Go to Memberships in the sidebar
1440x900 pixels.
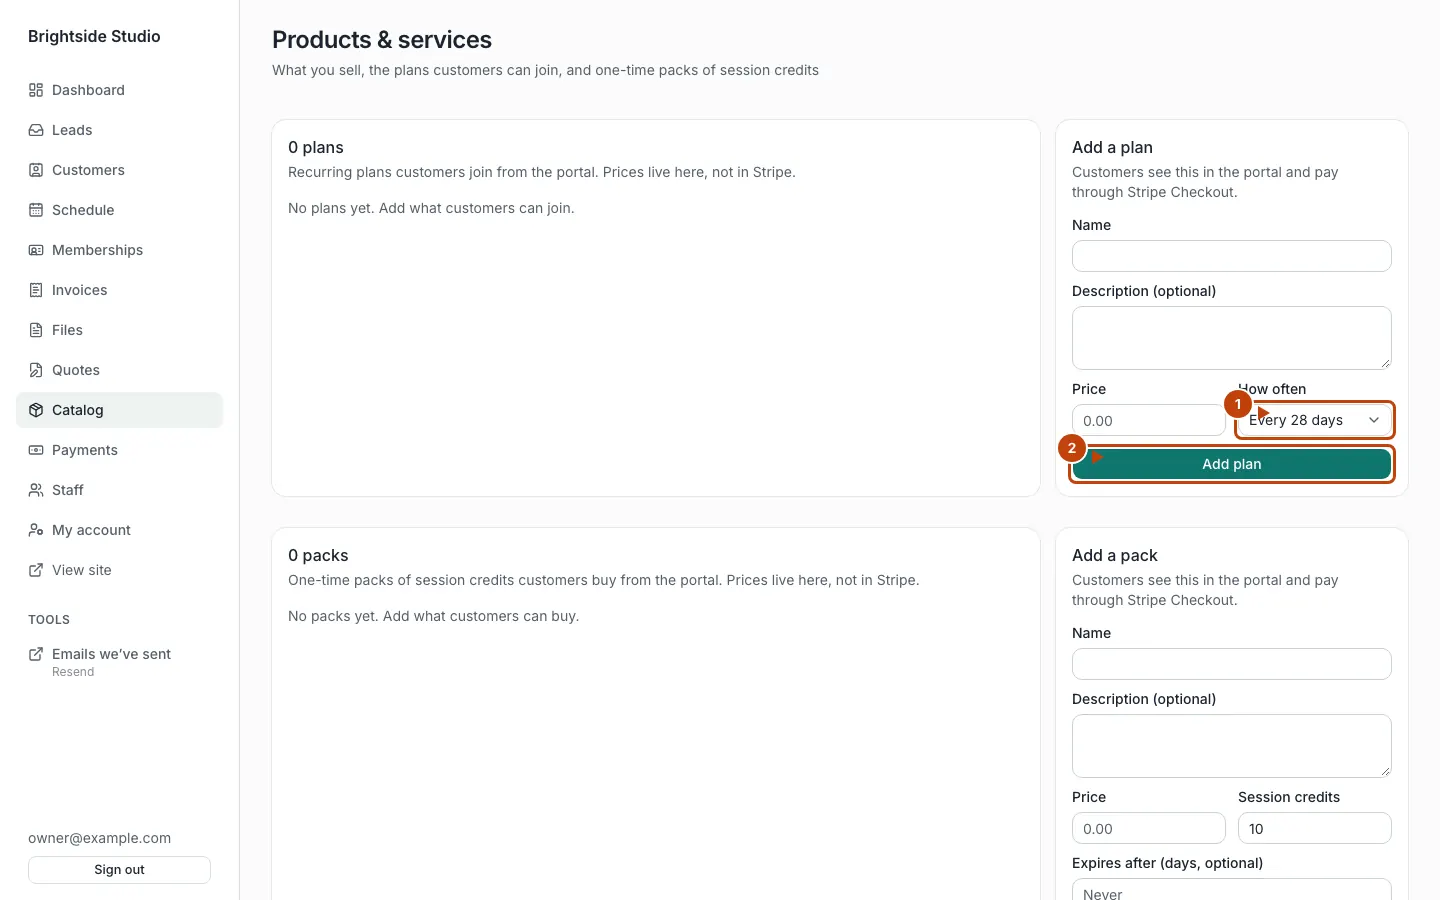coord(119,250)
